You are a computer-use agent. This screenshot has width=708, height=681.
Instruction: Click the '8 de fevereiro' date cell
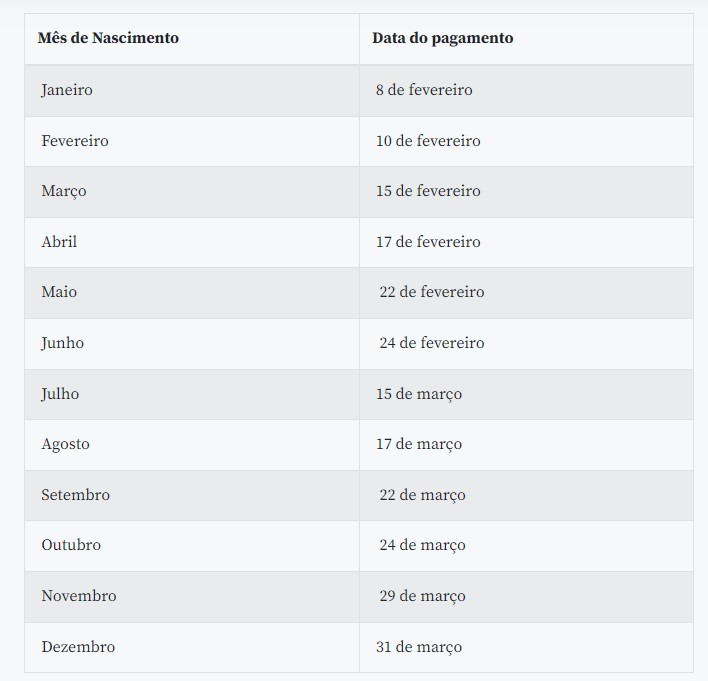tap(424, 90)
